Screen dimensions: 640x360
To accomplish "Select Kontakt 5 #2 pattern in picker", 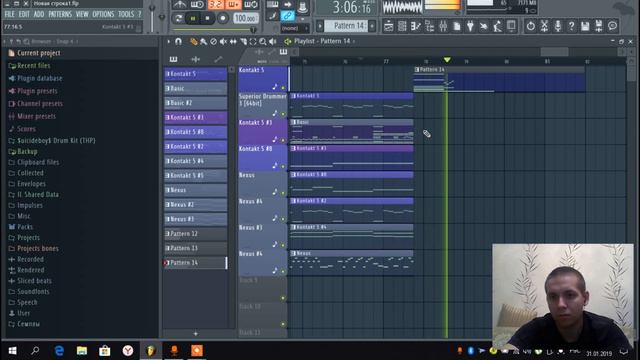I will 196,147.
